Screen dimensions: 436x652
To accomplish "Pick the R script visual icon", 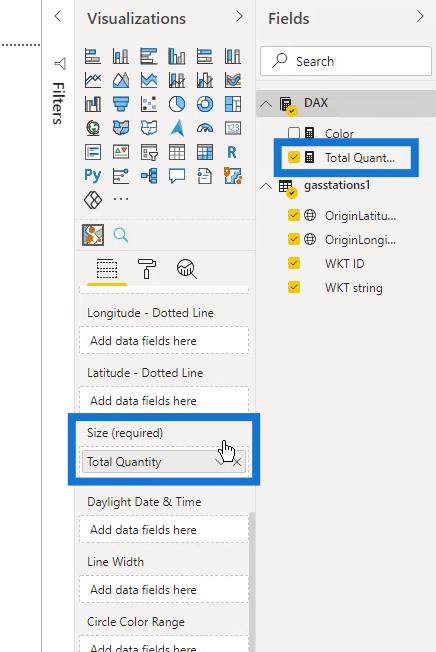I will coord(232,153).
